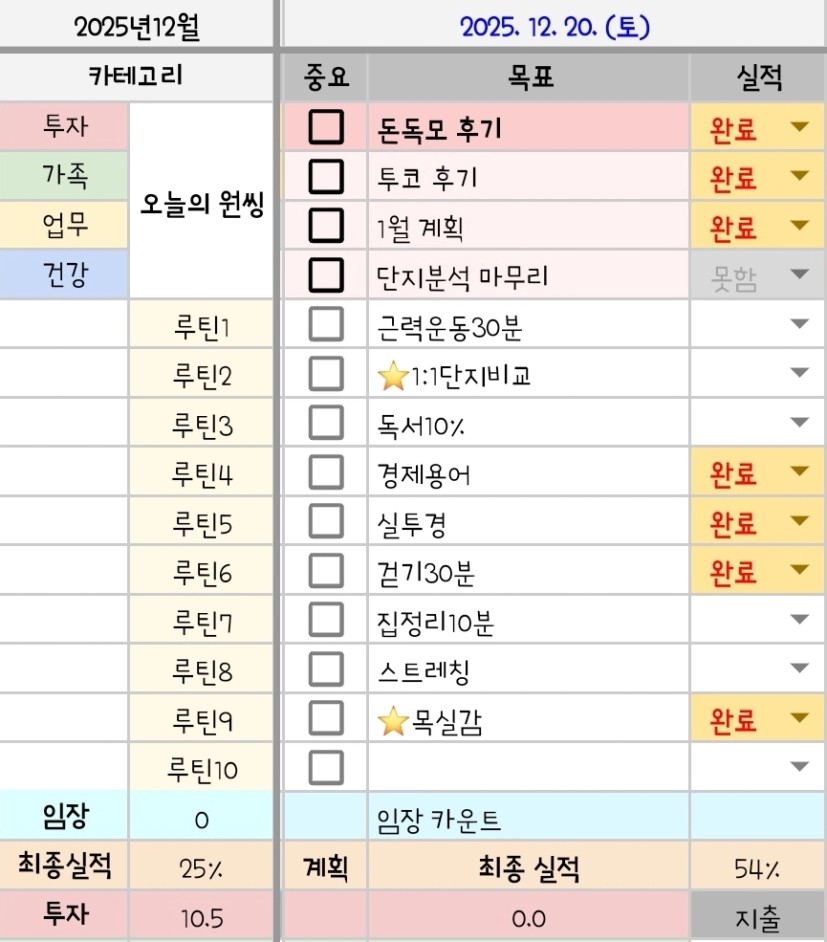Open the empty status dropdown for 집정리10분

(798, 621)
